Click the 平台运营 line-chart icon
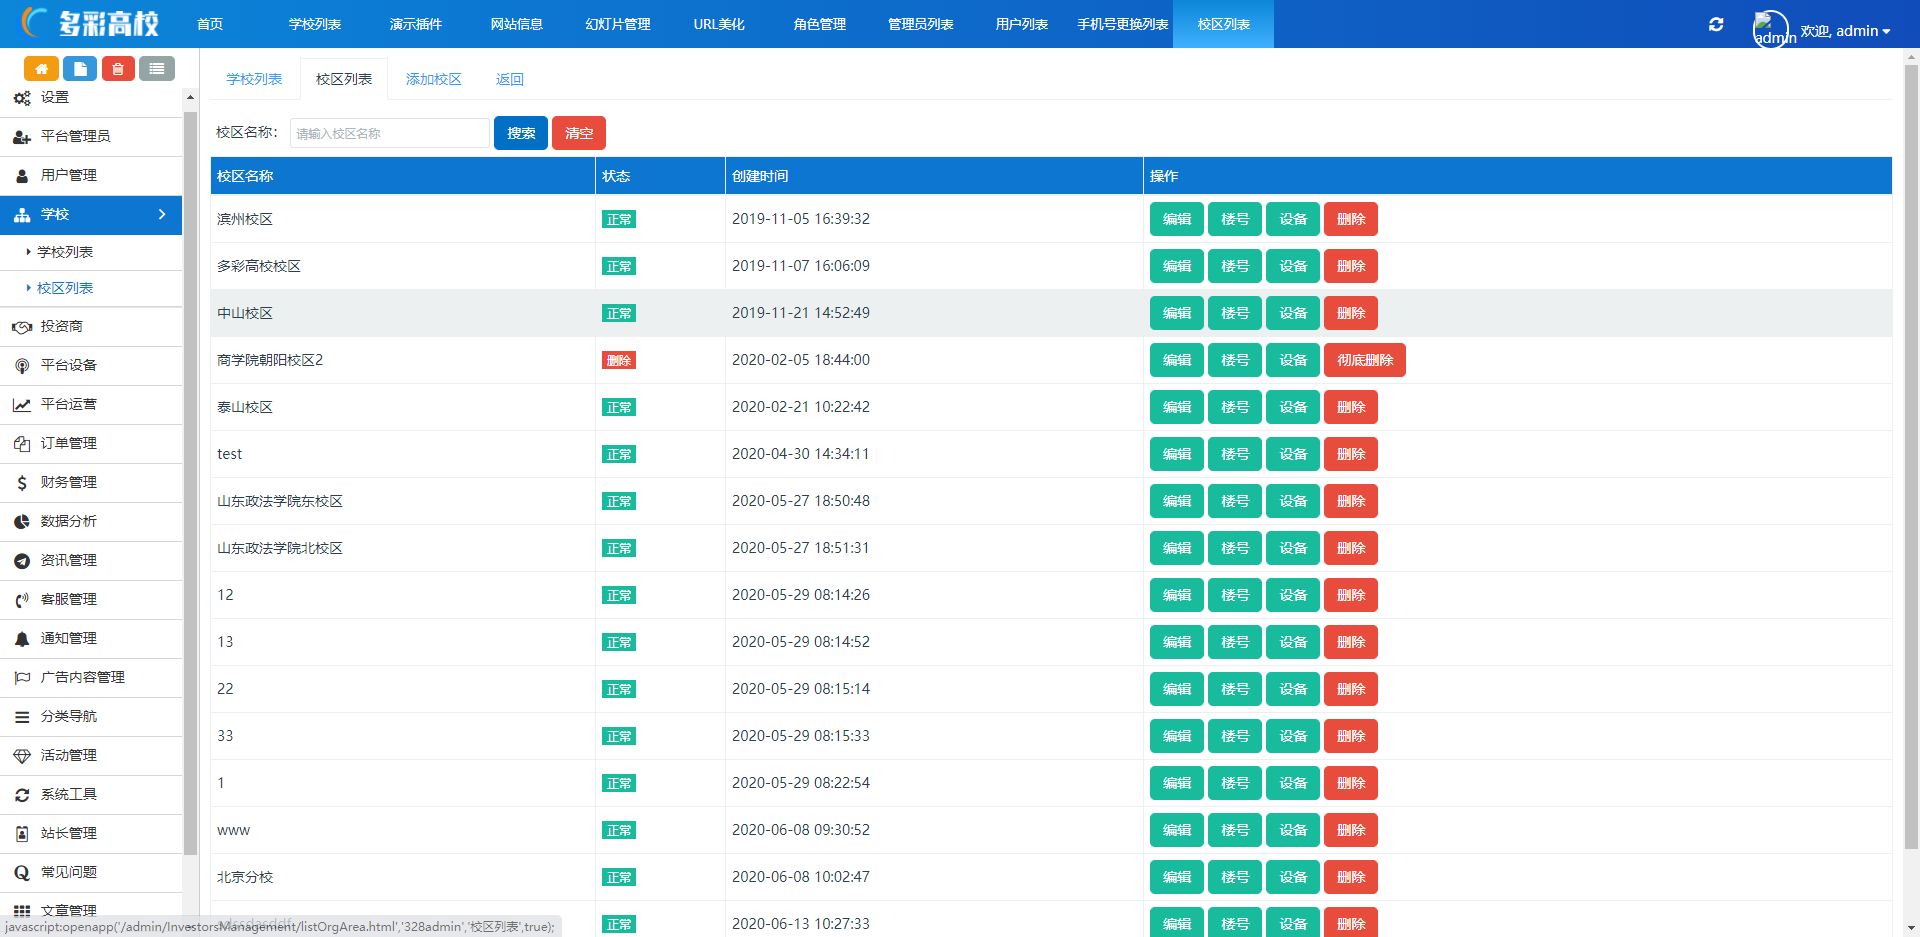Screen dimensions: 1920x937 tap(22, 405)
